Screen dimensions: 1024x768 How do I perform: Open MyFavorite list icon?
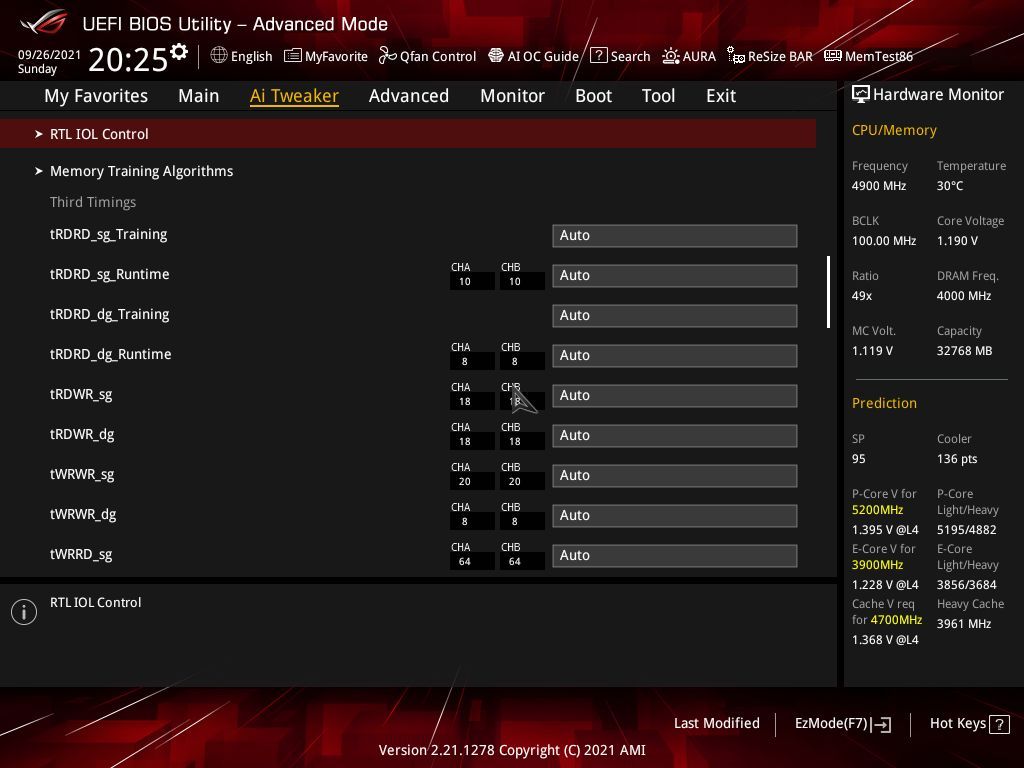(293, 56)
